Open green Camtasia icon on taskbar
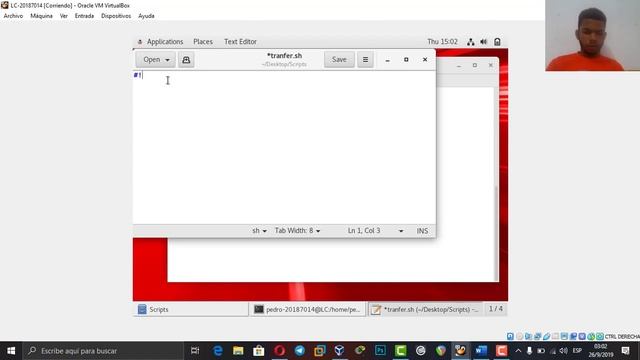Image resolution: width=640 pixels, height=360 pixels. tap(400, 351)
